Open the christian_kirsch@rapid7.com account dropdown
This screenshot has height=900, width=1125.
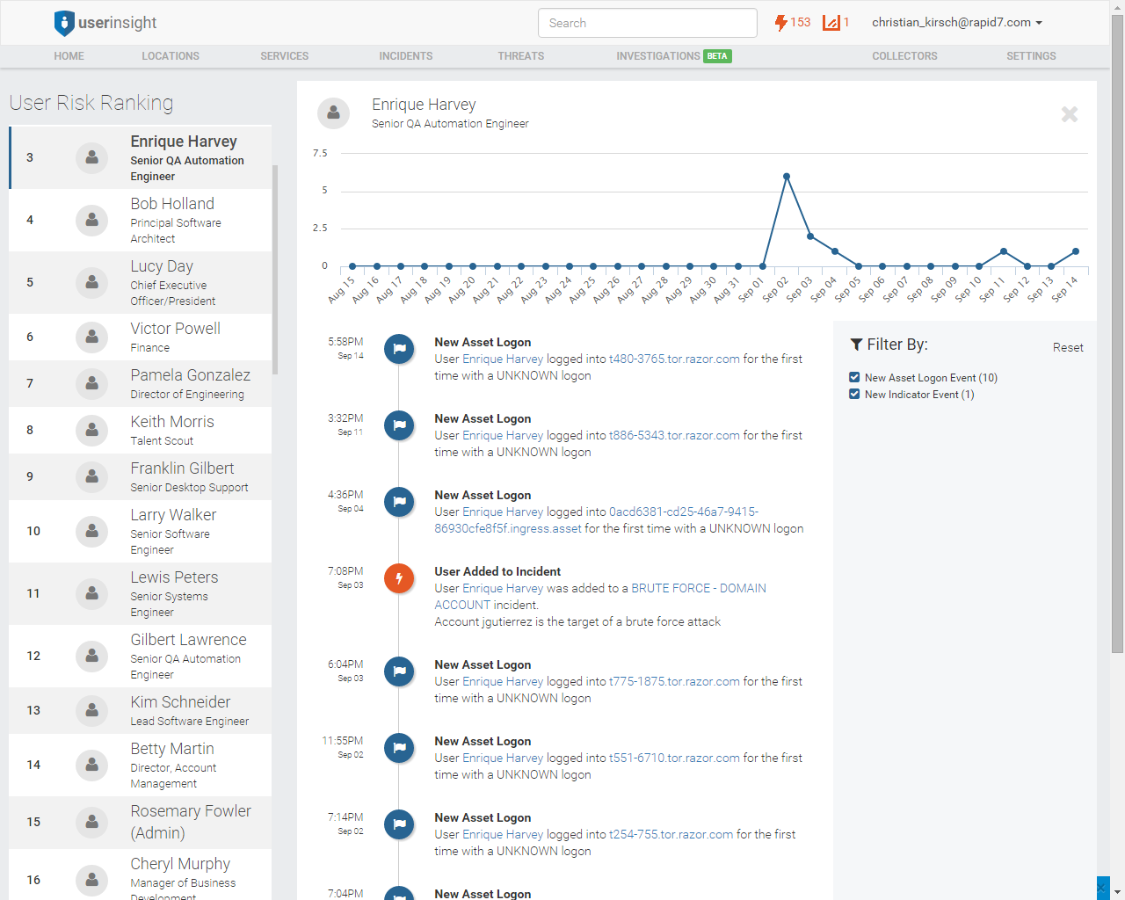point(957,22)
